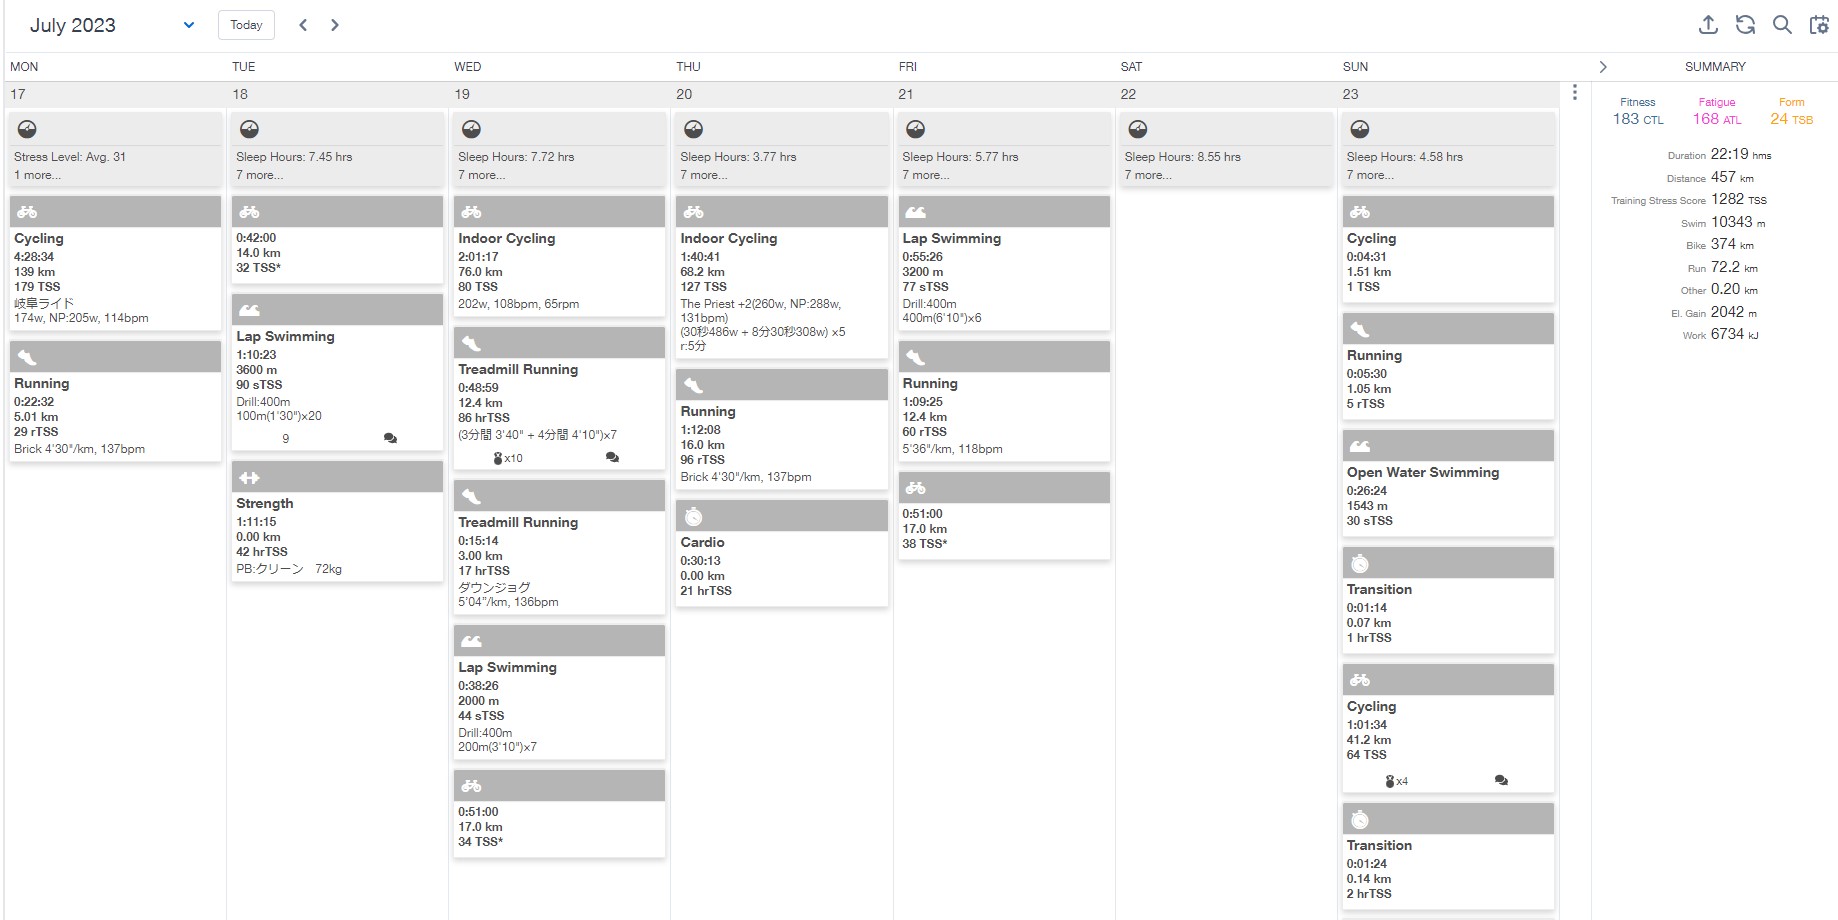Open the week options three-dot menu
This screenshot has height=920, width=1838.
pos(1575,92)
